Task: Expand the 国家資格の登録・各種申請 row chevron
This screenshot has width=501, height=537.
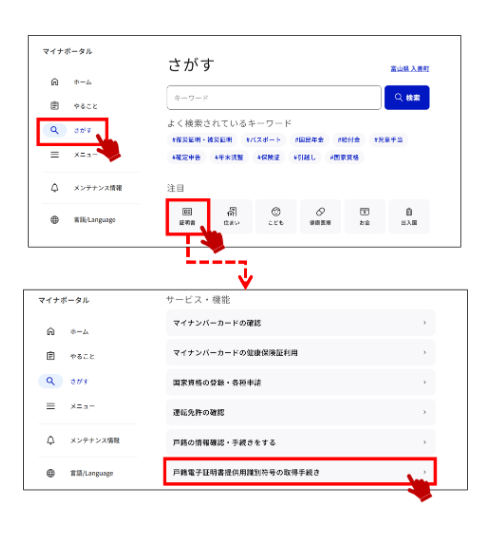Action: (425, 382)
